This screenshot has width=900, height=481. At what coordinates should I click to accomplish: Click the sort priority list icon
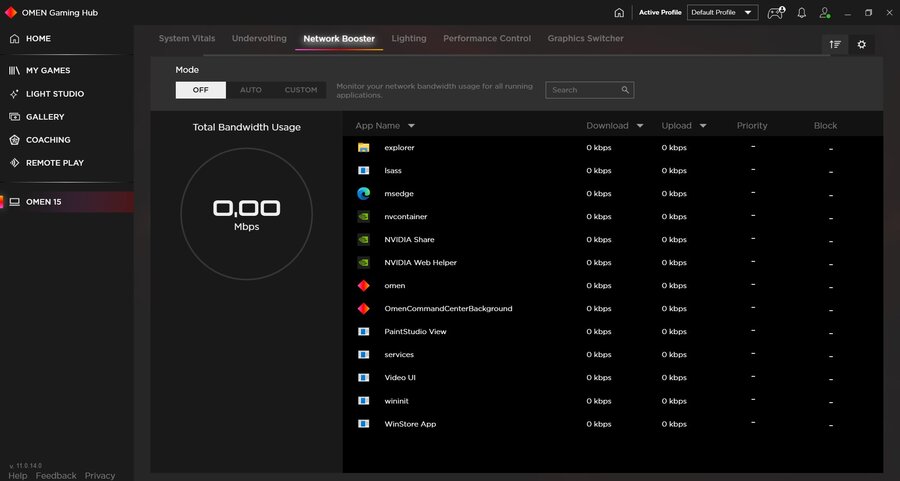[835, 44]
